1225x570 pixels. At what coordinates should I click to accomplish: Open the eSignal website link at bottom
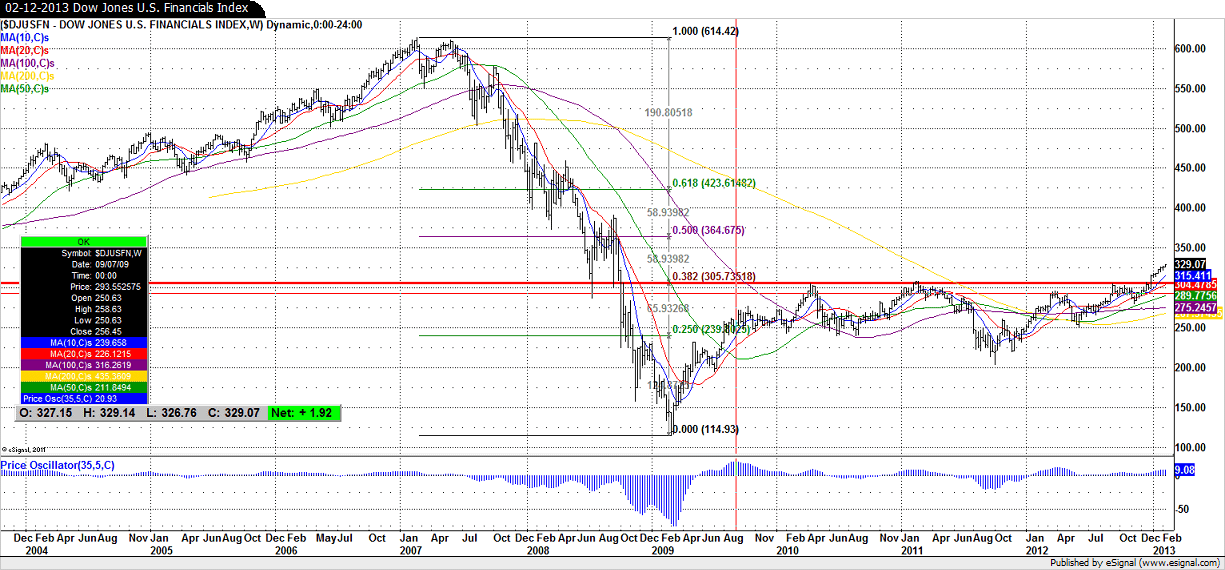(1179, 564)
